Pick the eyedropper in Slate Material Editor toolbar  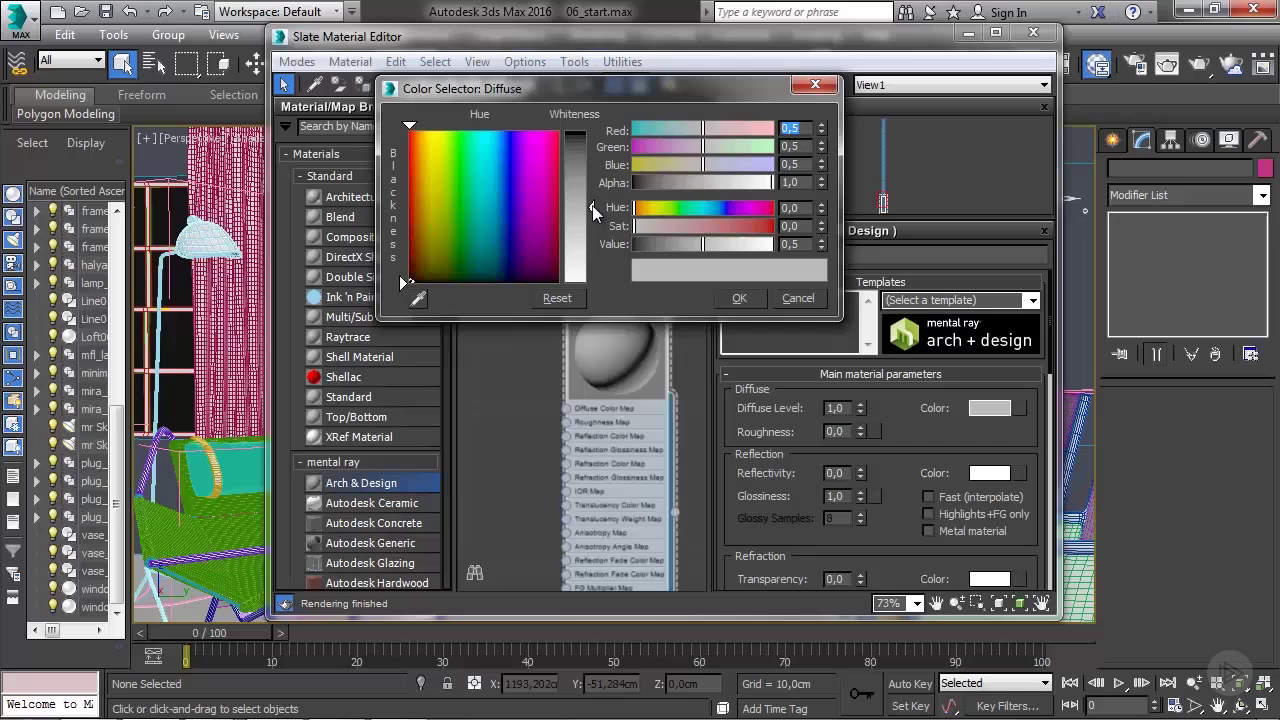pyautogui.click(x=314, y=85)
